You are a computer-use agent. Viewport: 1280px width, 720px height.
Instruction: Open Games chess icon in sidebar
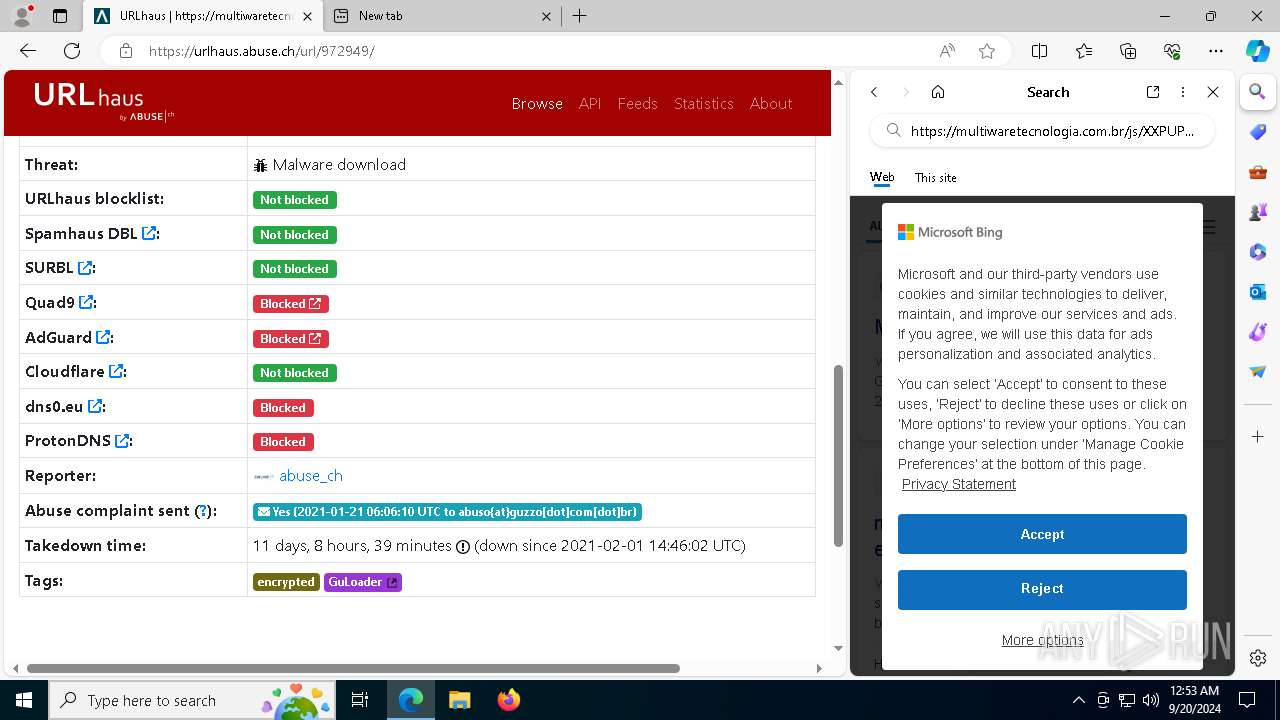[1258, 212]
